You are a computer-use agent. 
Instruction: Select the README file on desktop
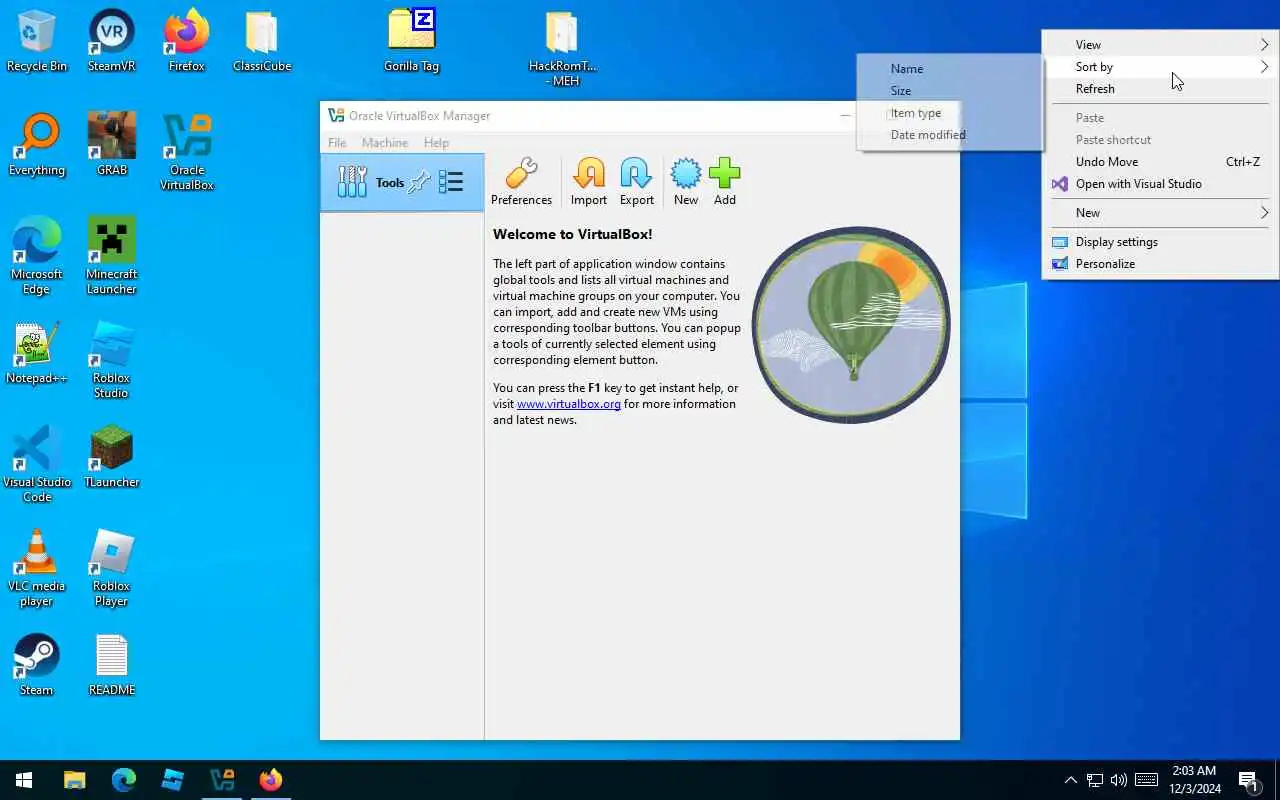tap(112, 666)
